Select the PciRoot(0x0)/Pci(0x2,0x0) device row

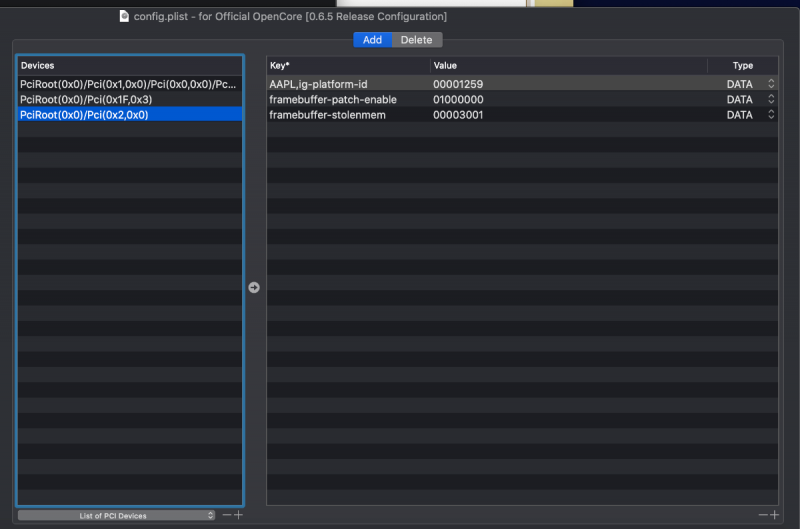(x=130, y=115)
